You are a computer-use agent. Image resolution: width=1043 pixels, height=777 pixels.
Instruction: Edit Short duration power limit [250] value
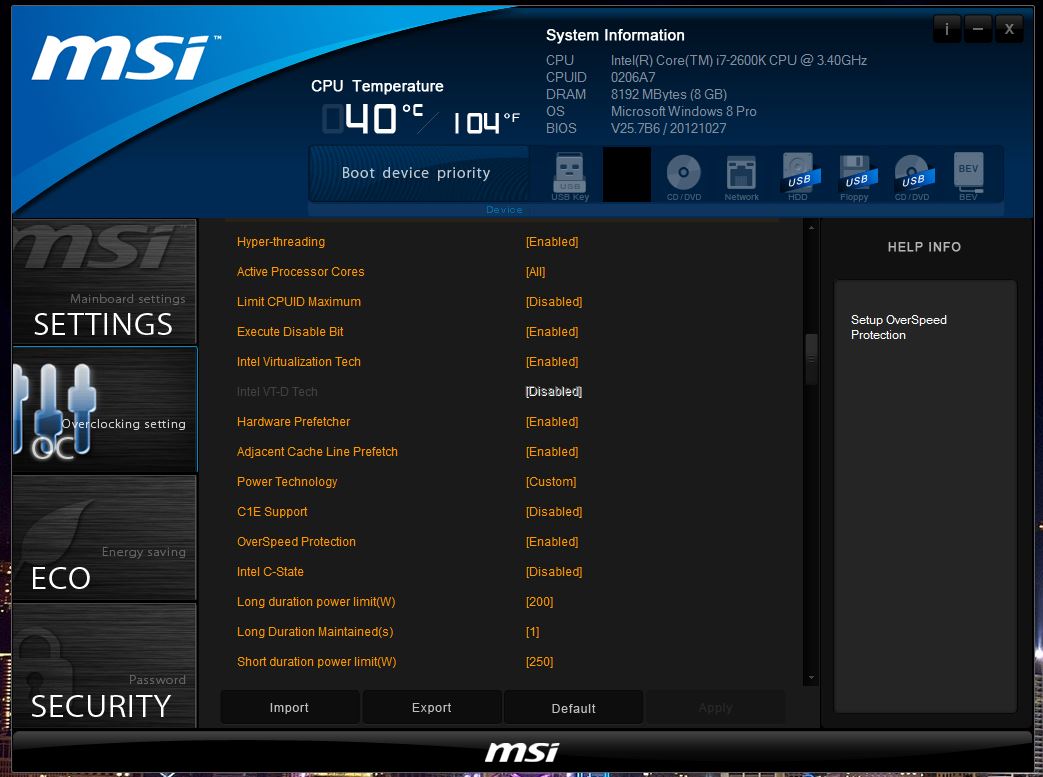(x=539, y=661)
